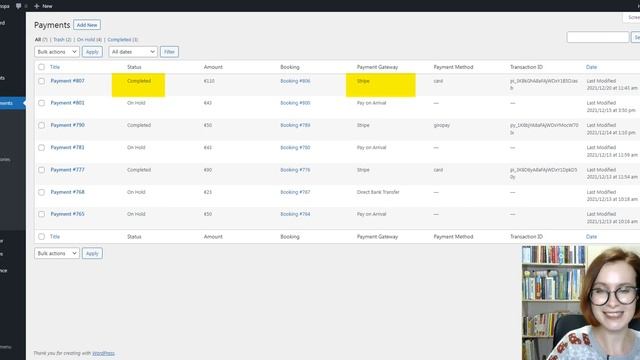The image size is (640, 360).
Task: Click the top Apply button
Action: [92, 52]
